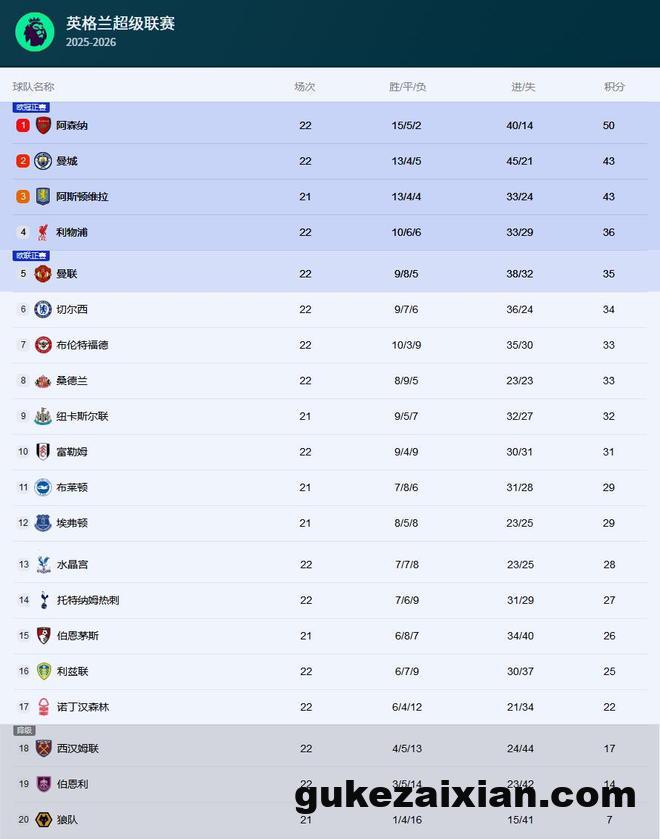Viewport: 660px width, 839px height.
Task: Click the Newcastle United club crest
Action: [43, 416]
